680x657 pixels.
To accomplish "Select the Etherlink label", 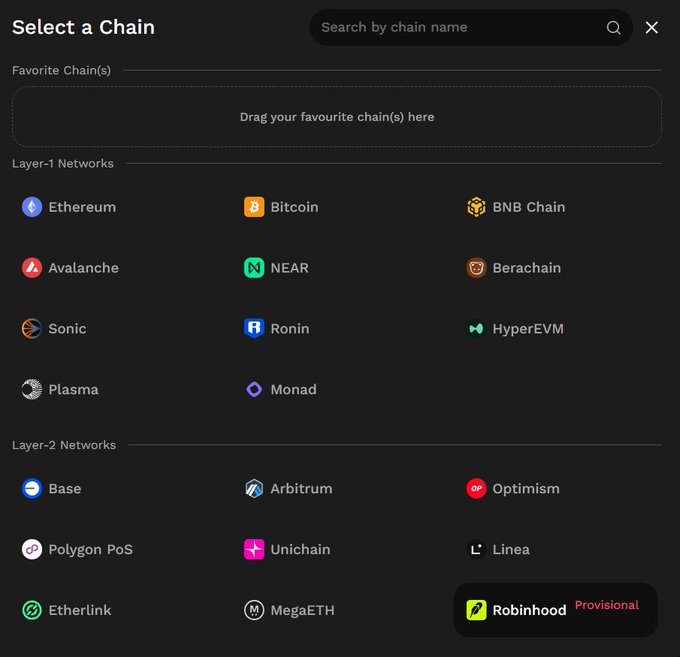I will [x=80, y=610].
